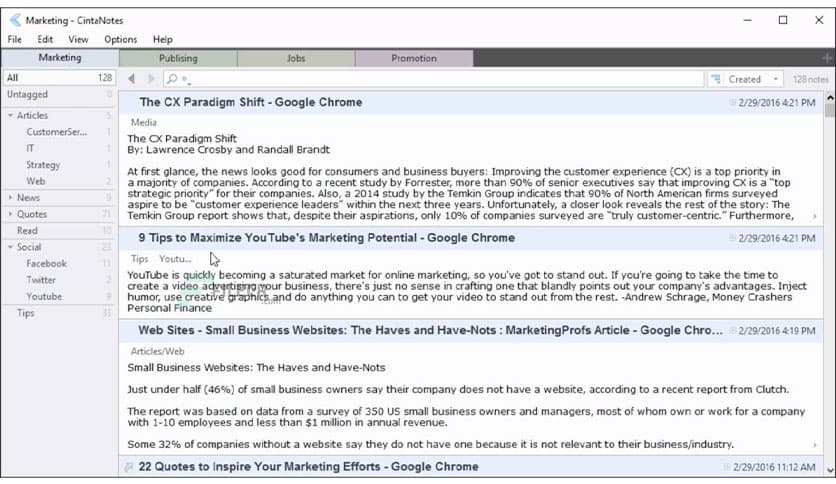The width and height of the screenshot is (836, 484).
Task: Collapse the Social tag group
Action: click(9, 247)
